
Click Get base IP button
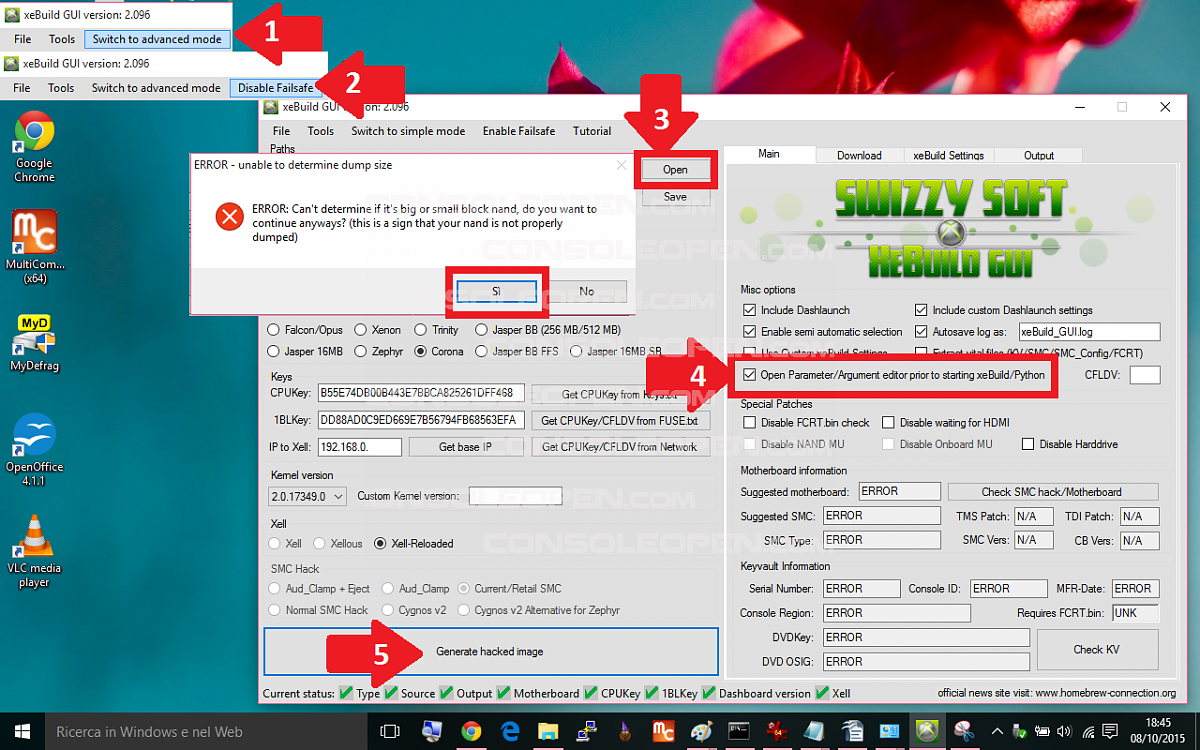point(465,447)
